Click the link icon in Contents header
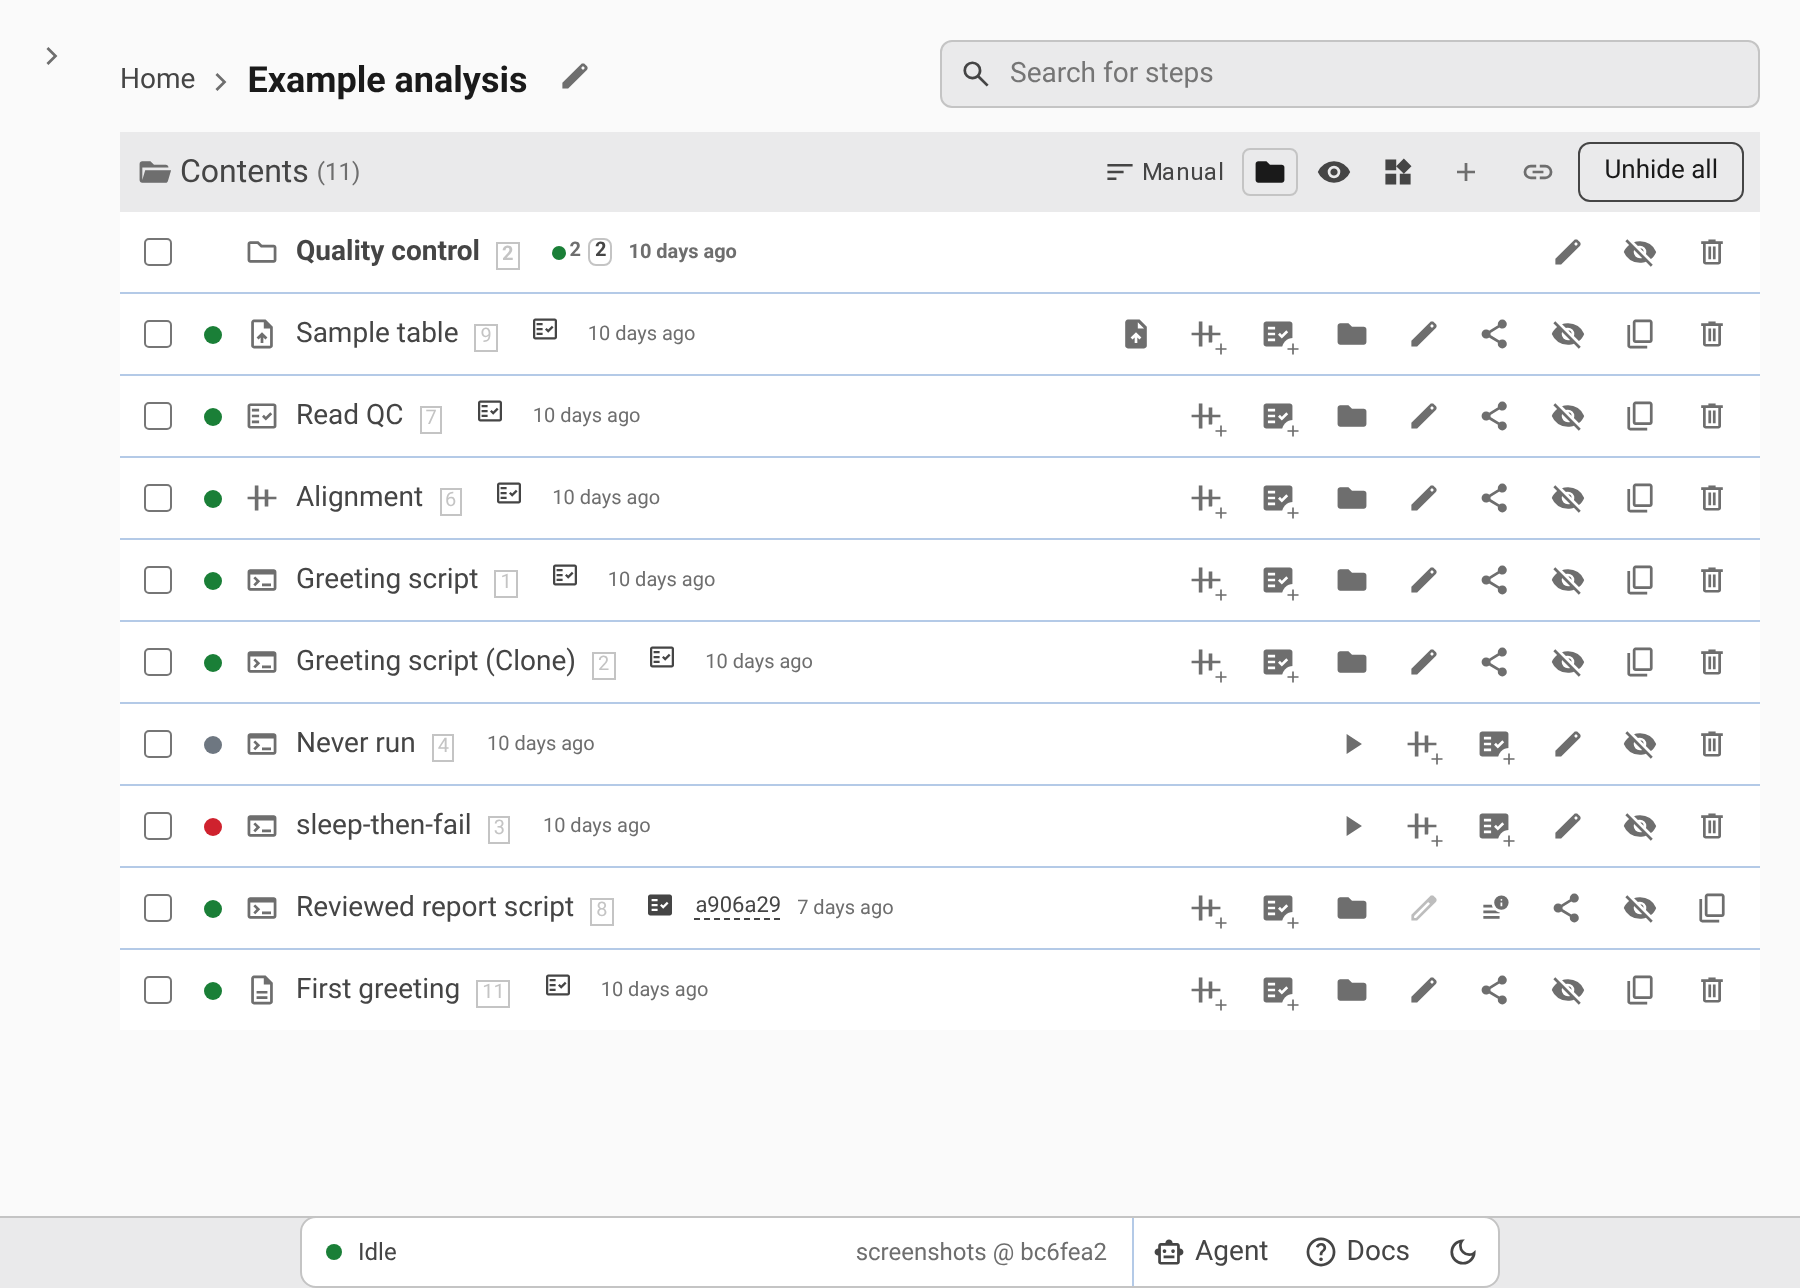Image resolution: width=1800 pixels, height=1288 pixels. click(1538, 172)
